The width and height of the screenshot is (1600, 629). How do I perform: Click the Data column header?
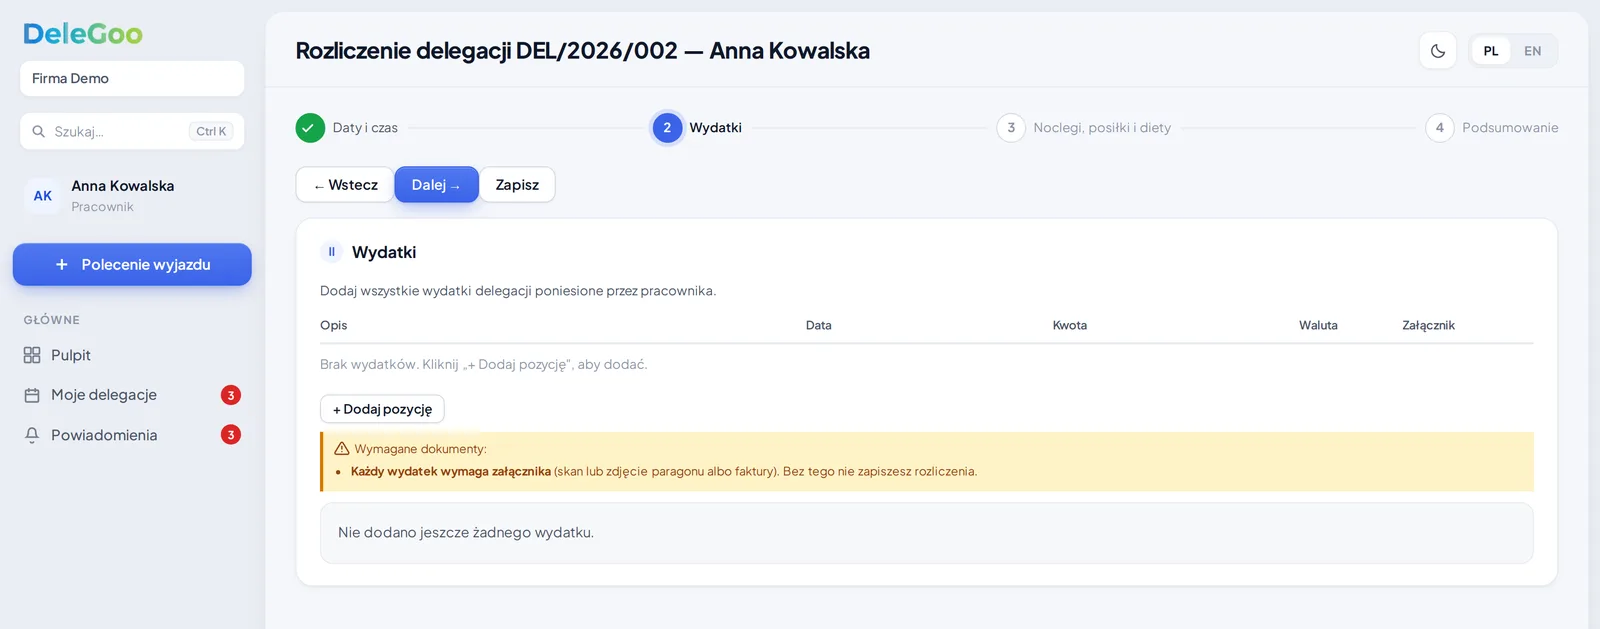point(819,325)
